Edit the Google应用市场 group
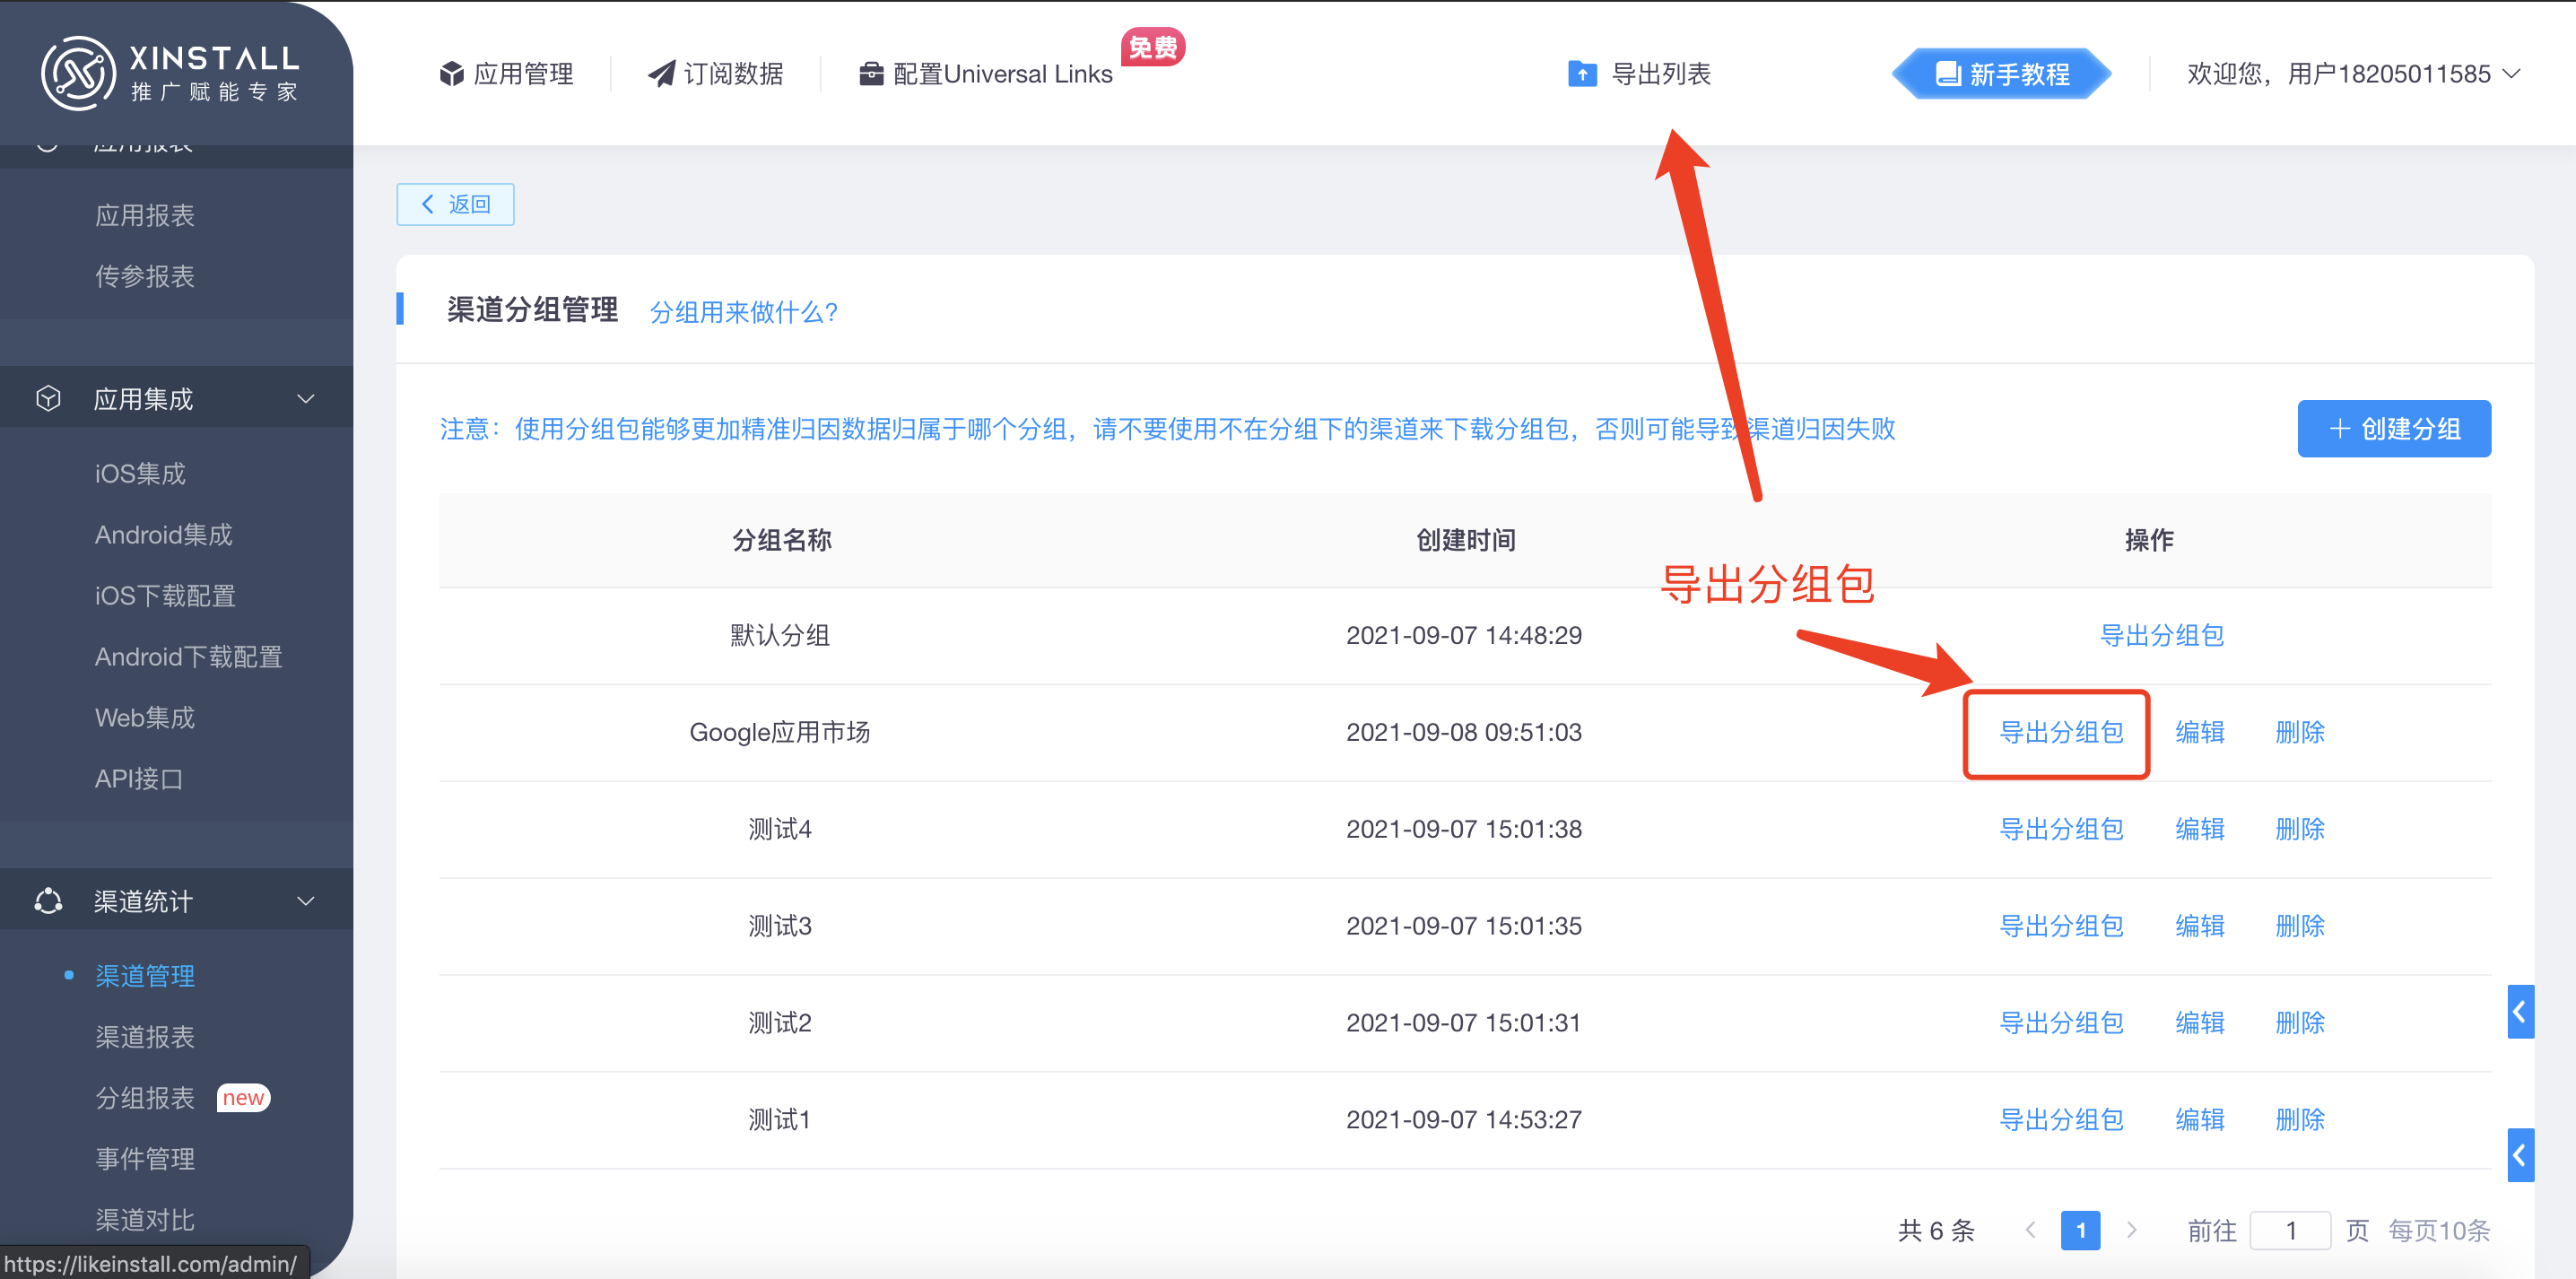2576x1279 pixels. 2200,732
